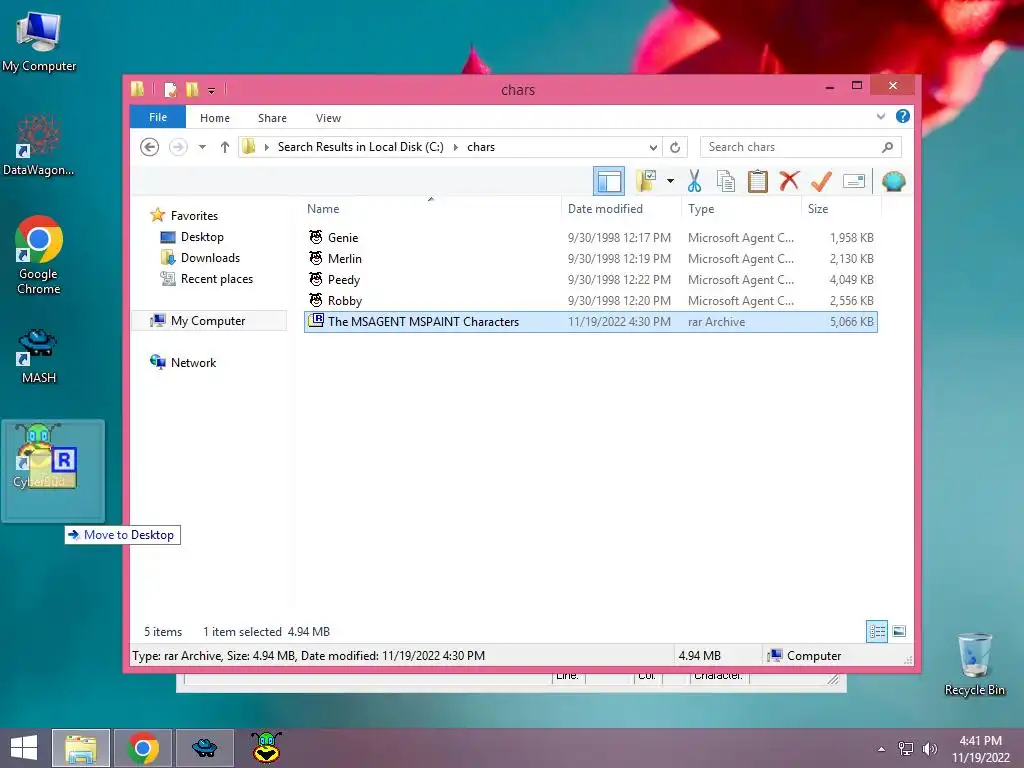Select The MSAGENT MSPAINT Characters archive
Viewport: 1024px width, 768px height.
tap(590, 322)
